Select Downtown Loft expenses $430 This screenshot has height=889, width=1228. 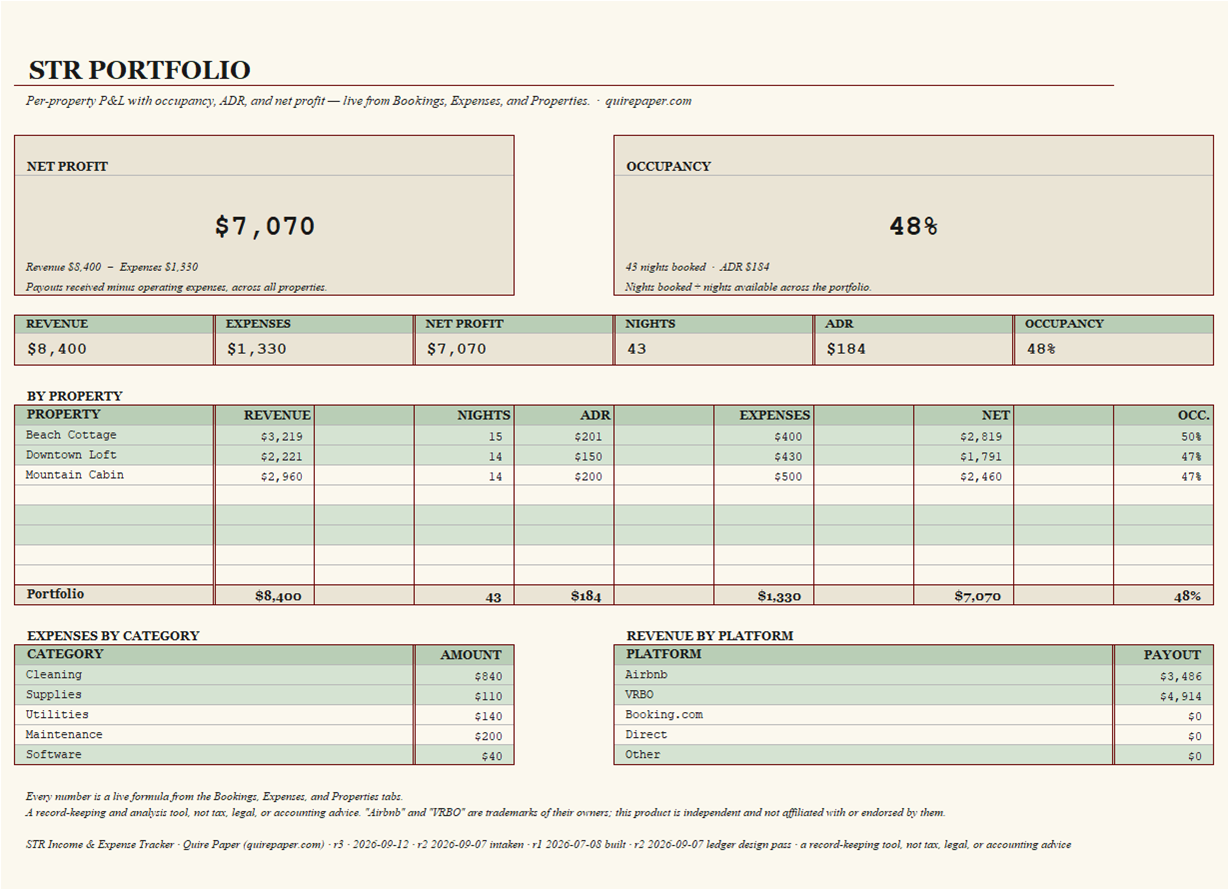(788, 457)
